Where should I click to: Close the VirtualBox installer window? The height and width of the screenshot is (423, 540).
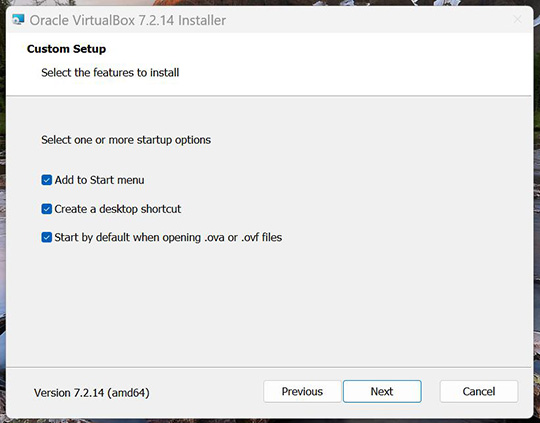point(517,19)
